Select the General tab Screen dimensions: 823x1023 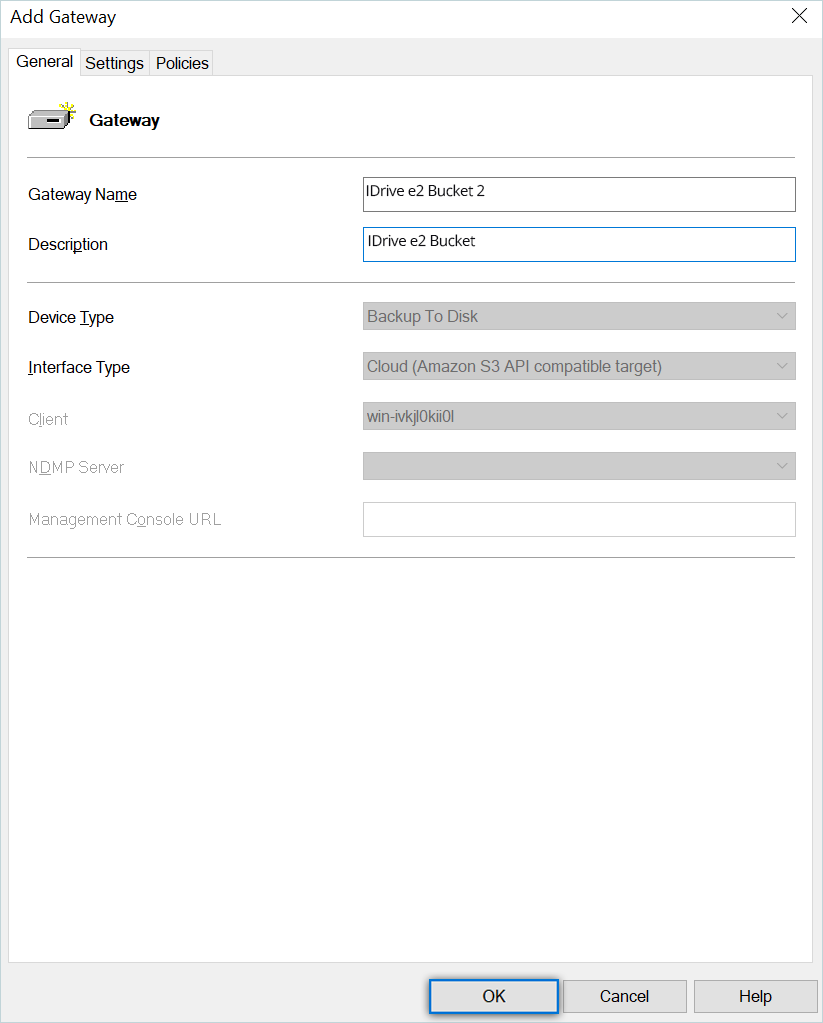pos(45,62)
